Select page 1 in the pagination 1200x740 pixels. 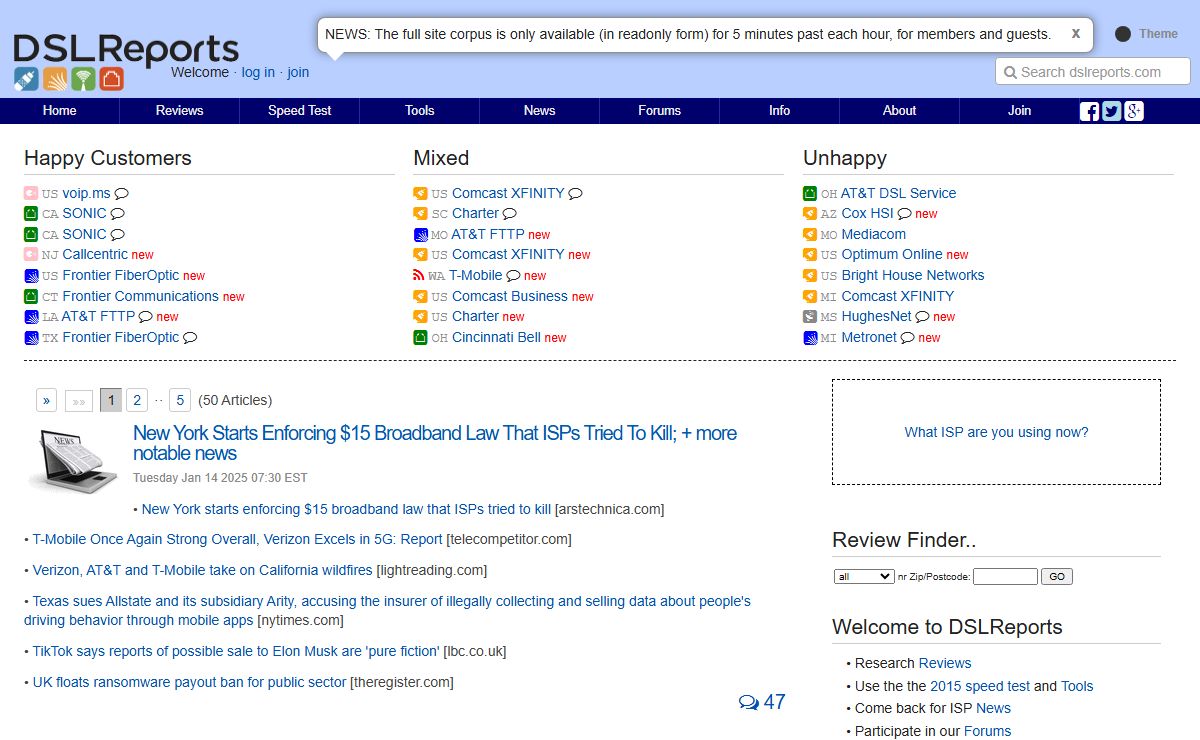111,400
